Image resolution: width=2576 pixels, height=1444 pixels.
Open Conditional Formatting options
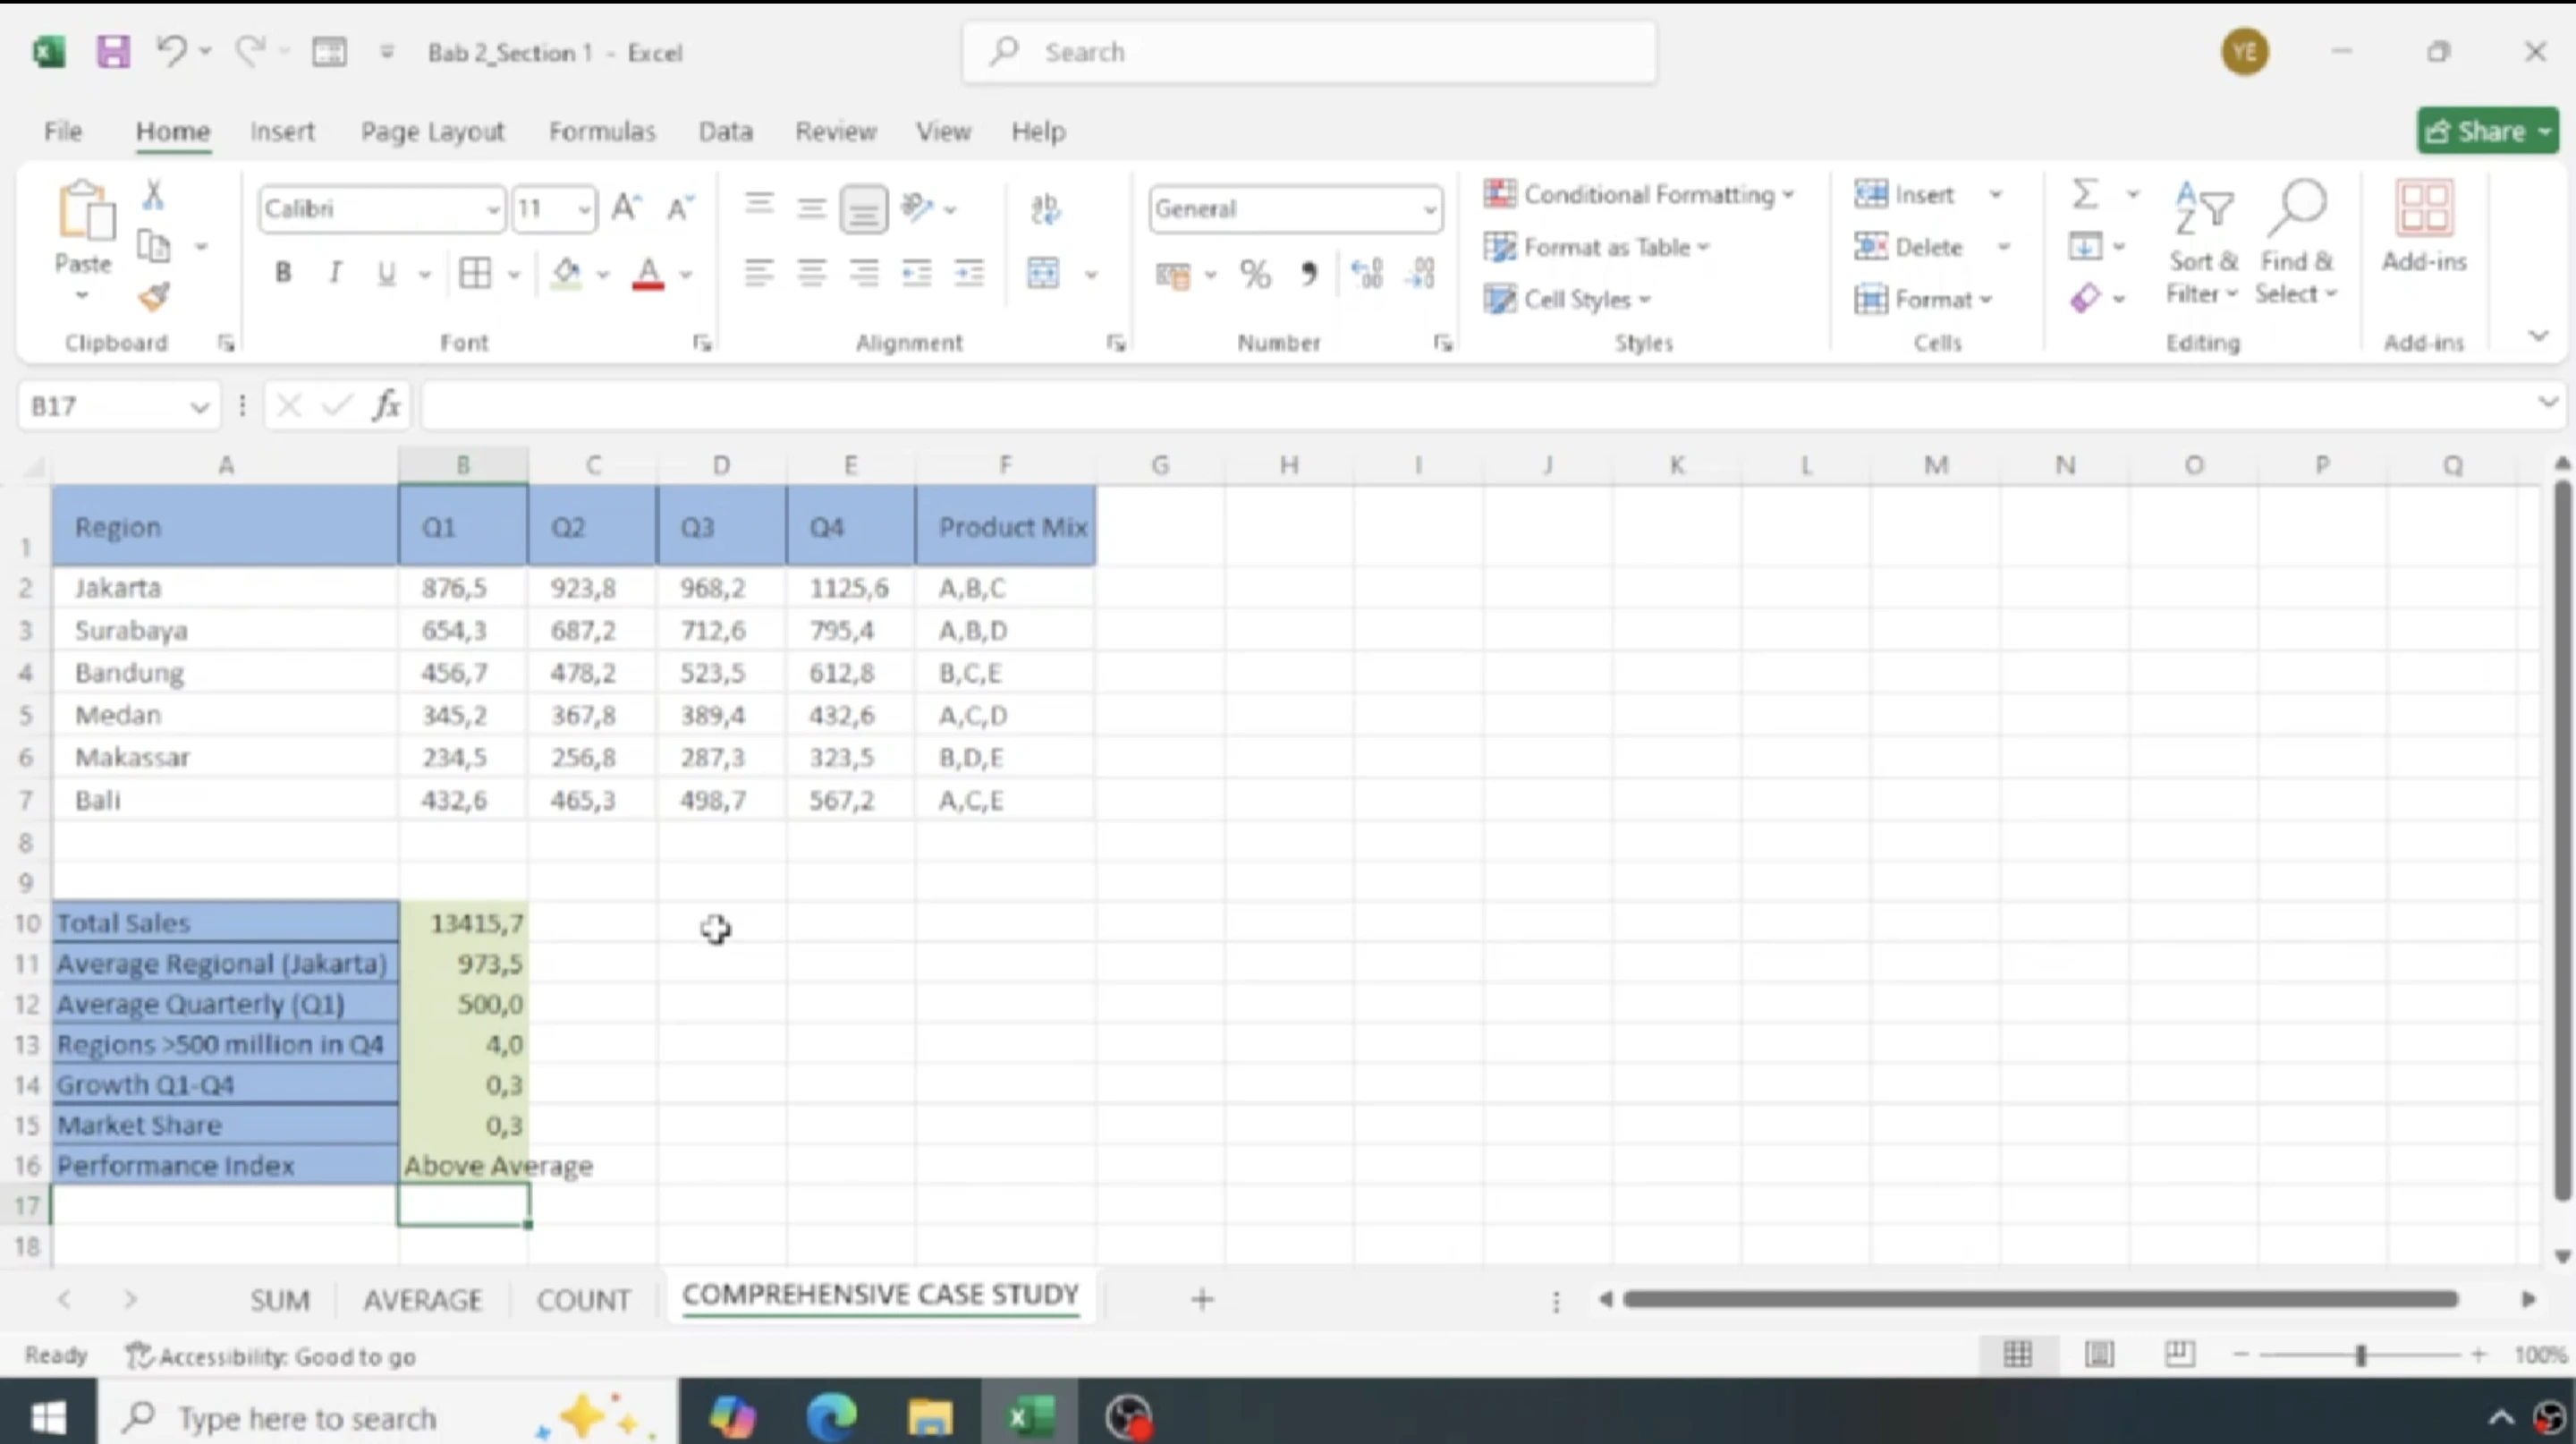click(x=1640, y=194)
